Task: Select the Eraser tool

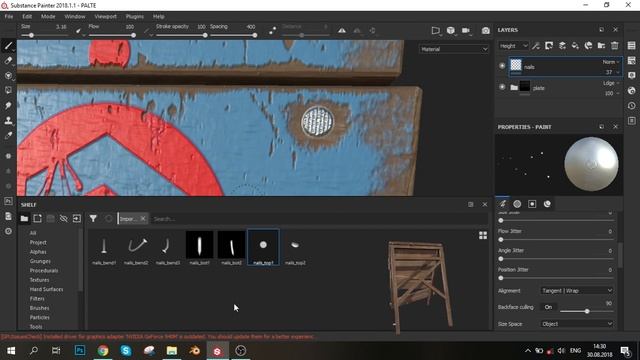Action: 8,61
